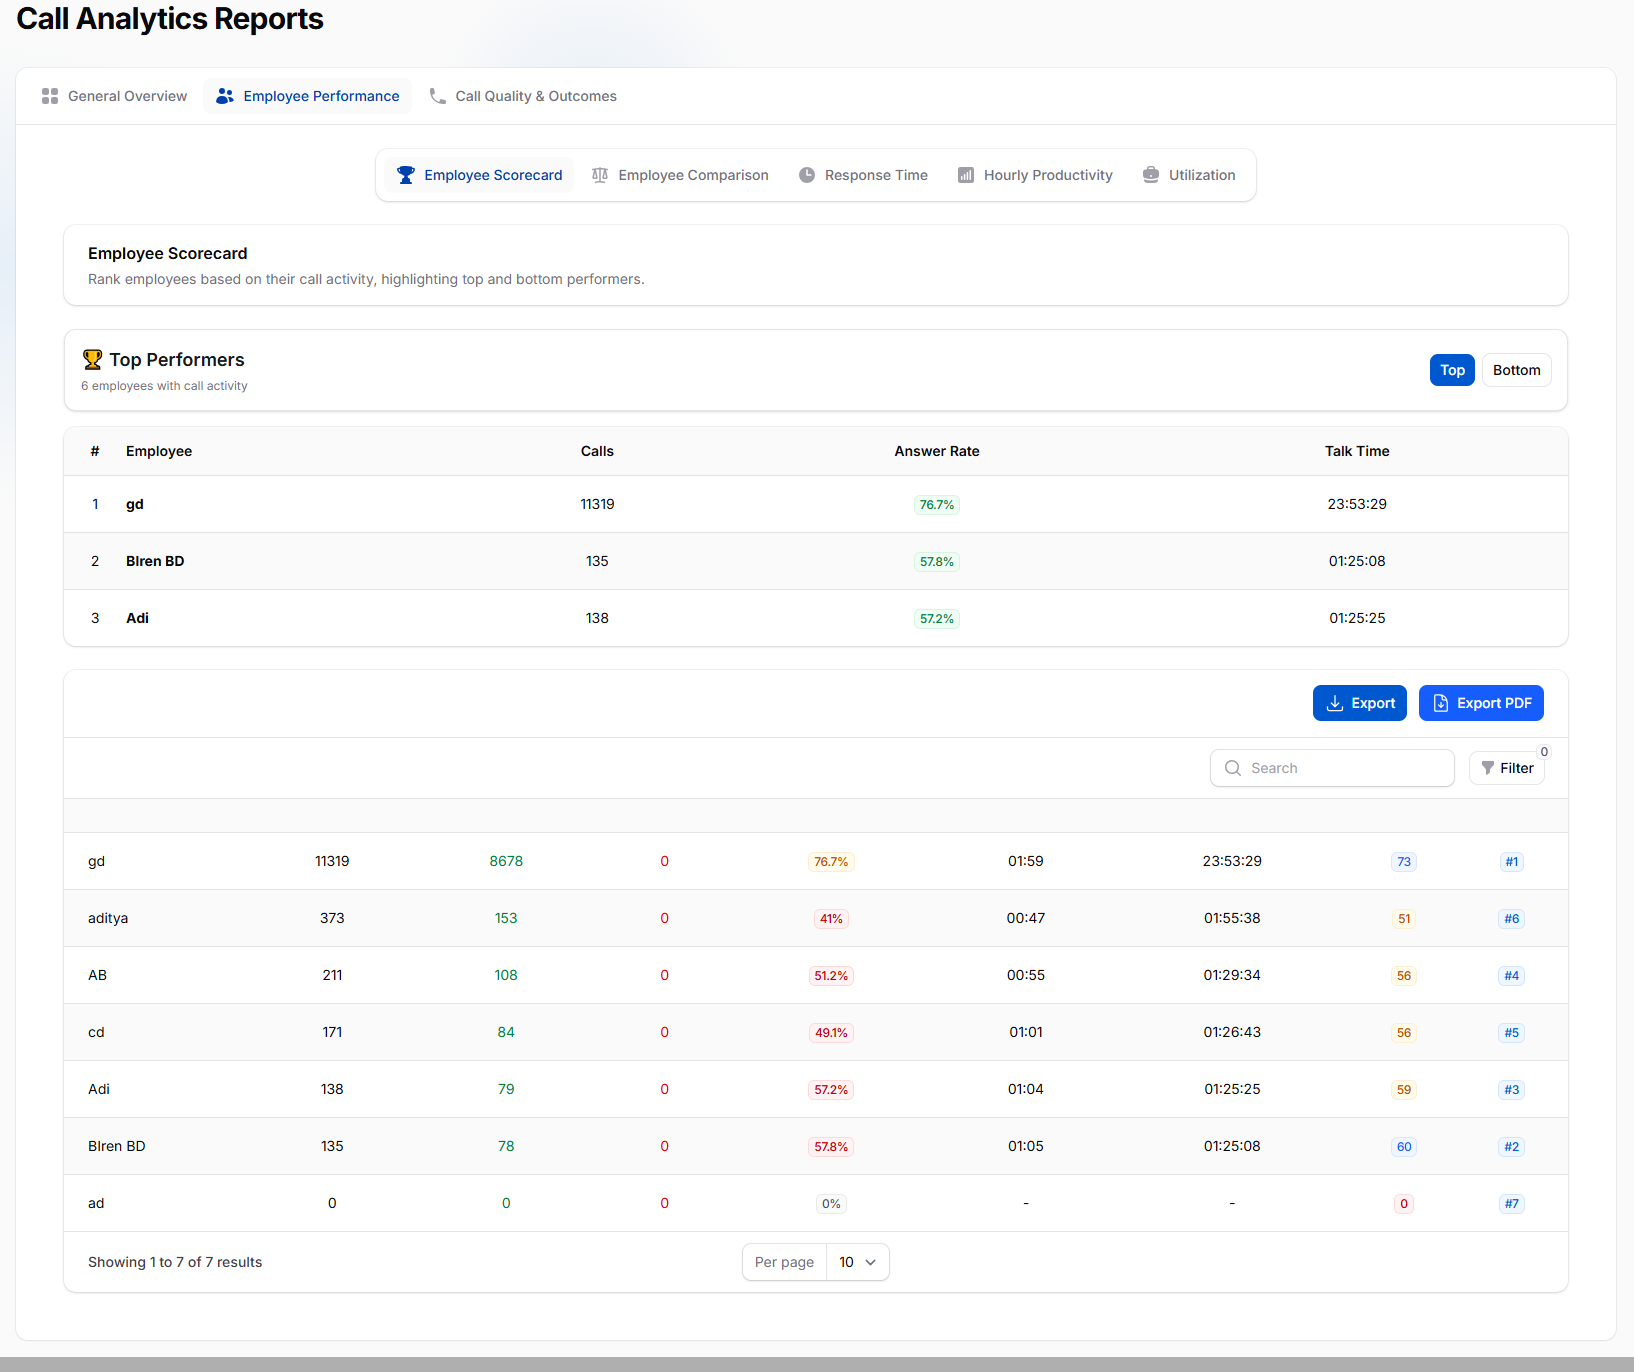Click the 76.7% badge in Top Performers
Viewport: 1634px width, 1372px height.
[x=937, y=505]
